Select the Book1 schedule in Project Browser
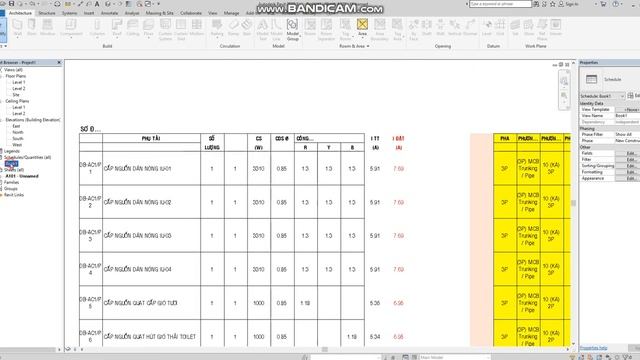640x360 pixels. pyautogui.click(x=11, y=164)
